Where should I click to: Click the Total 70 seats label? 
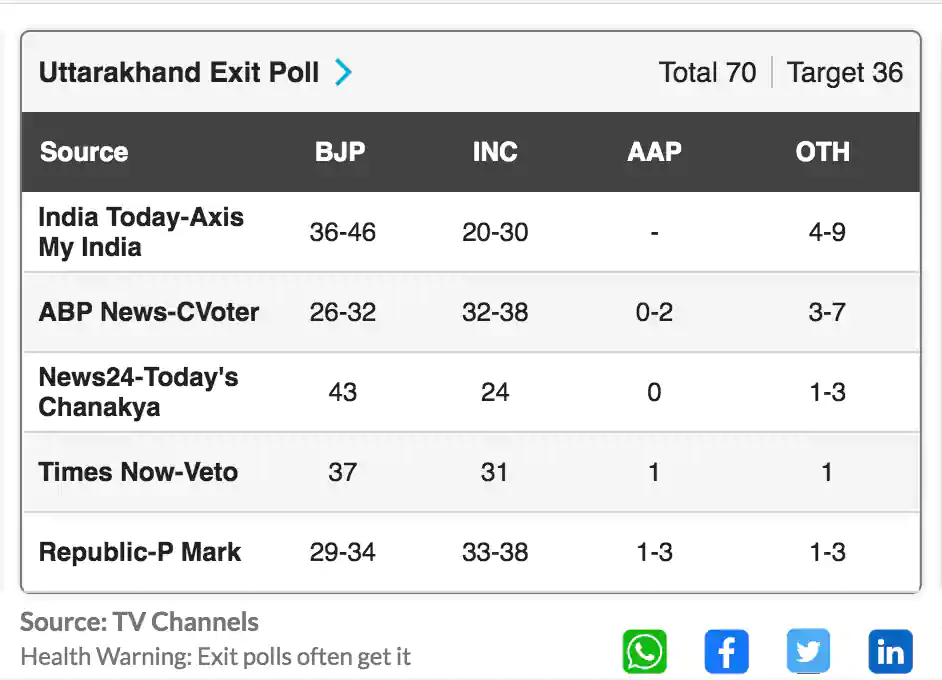707,72
